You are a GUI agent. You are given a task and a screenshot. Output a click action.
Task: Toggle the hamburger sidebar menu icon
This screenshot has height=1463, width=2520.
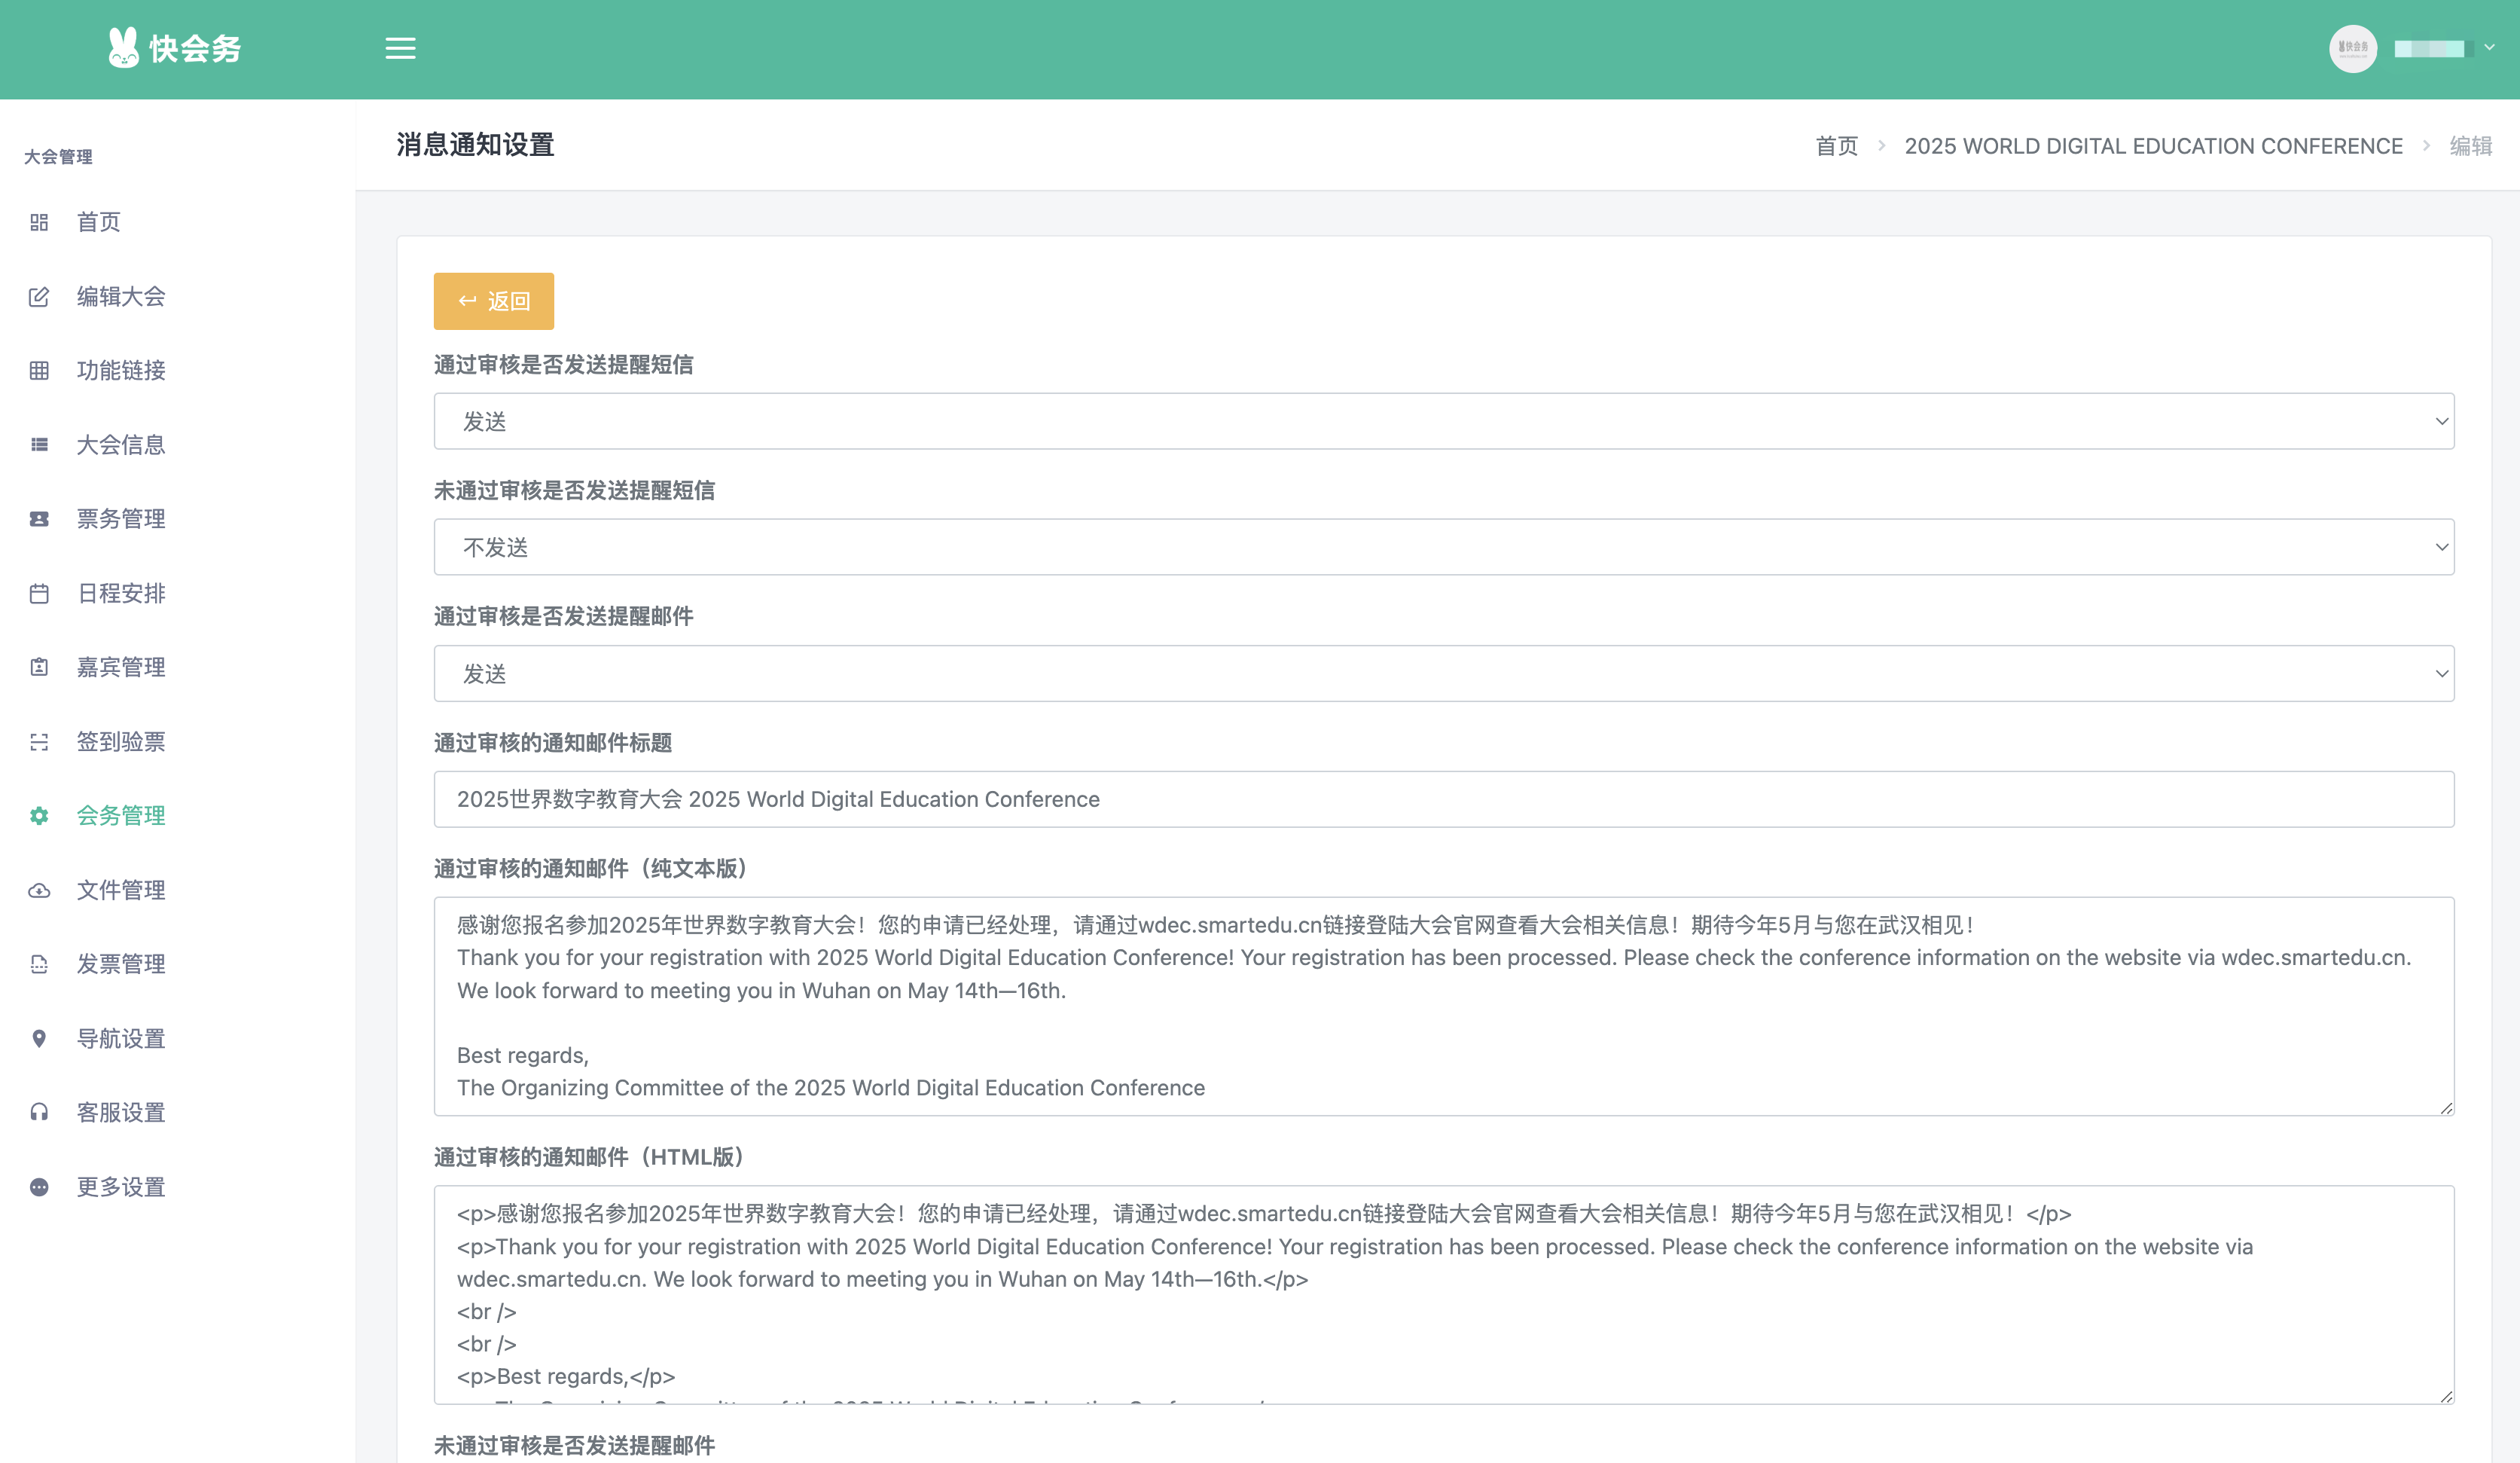pos(400,48)
